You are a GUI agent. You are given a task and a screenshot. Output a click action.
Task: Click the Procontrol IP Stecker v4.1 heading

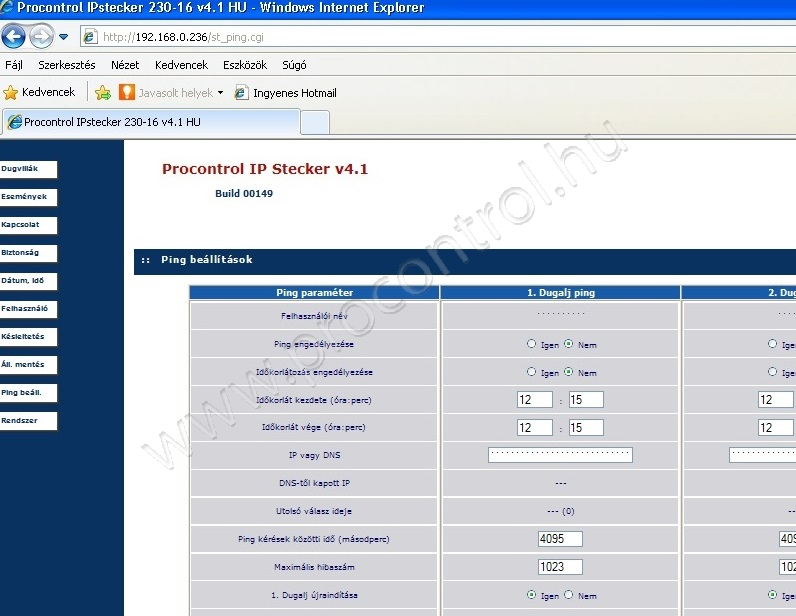tap(265, 169)
